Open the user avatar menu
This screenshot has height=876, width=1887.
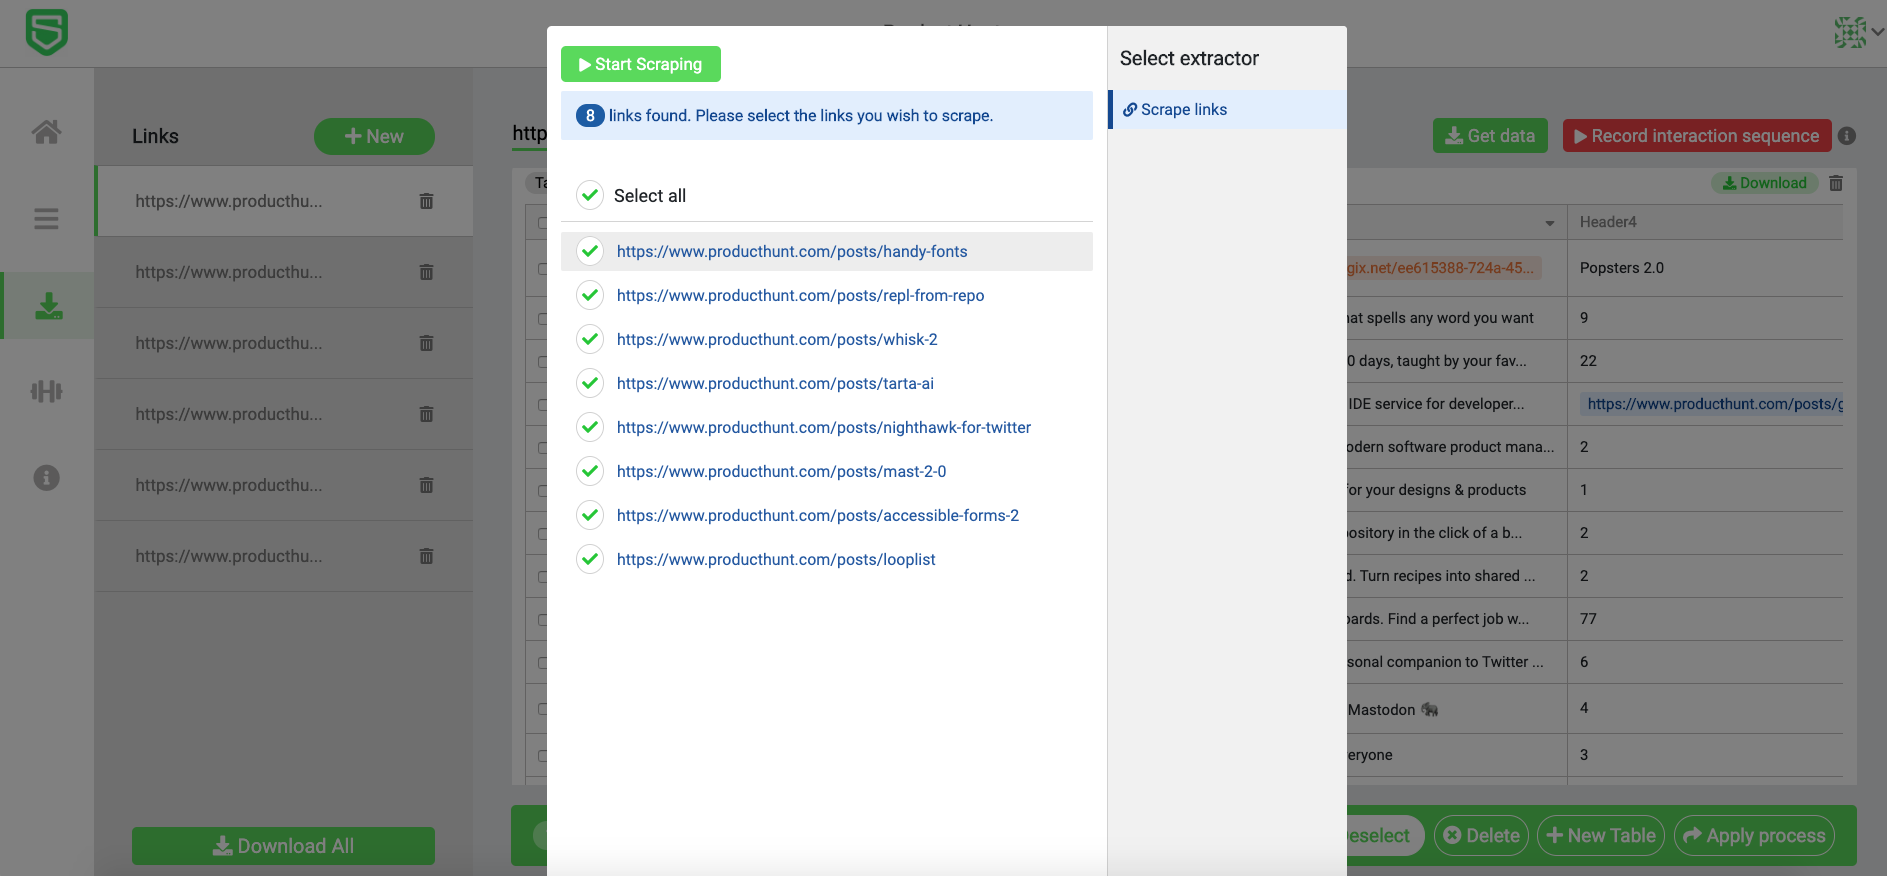tap(1858, 32)
